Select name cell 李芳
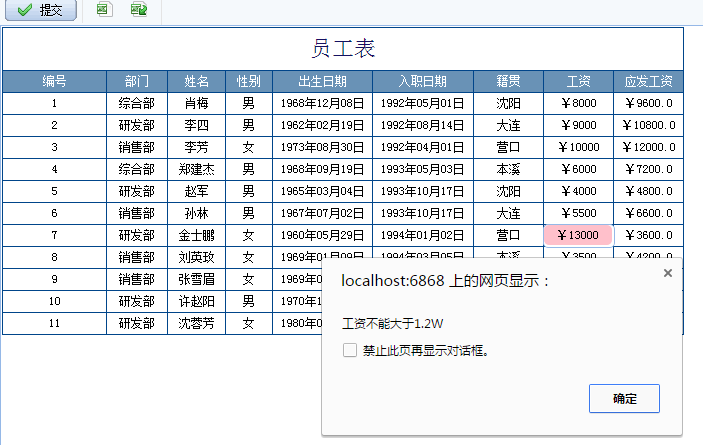 [x=196, y=147]
